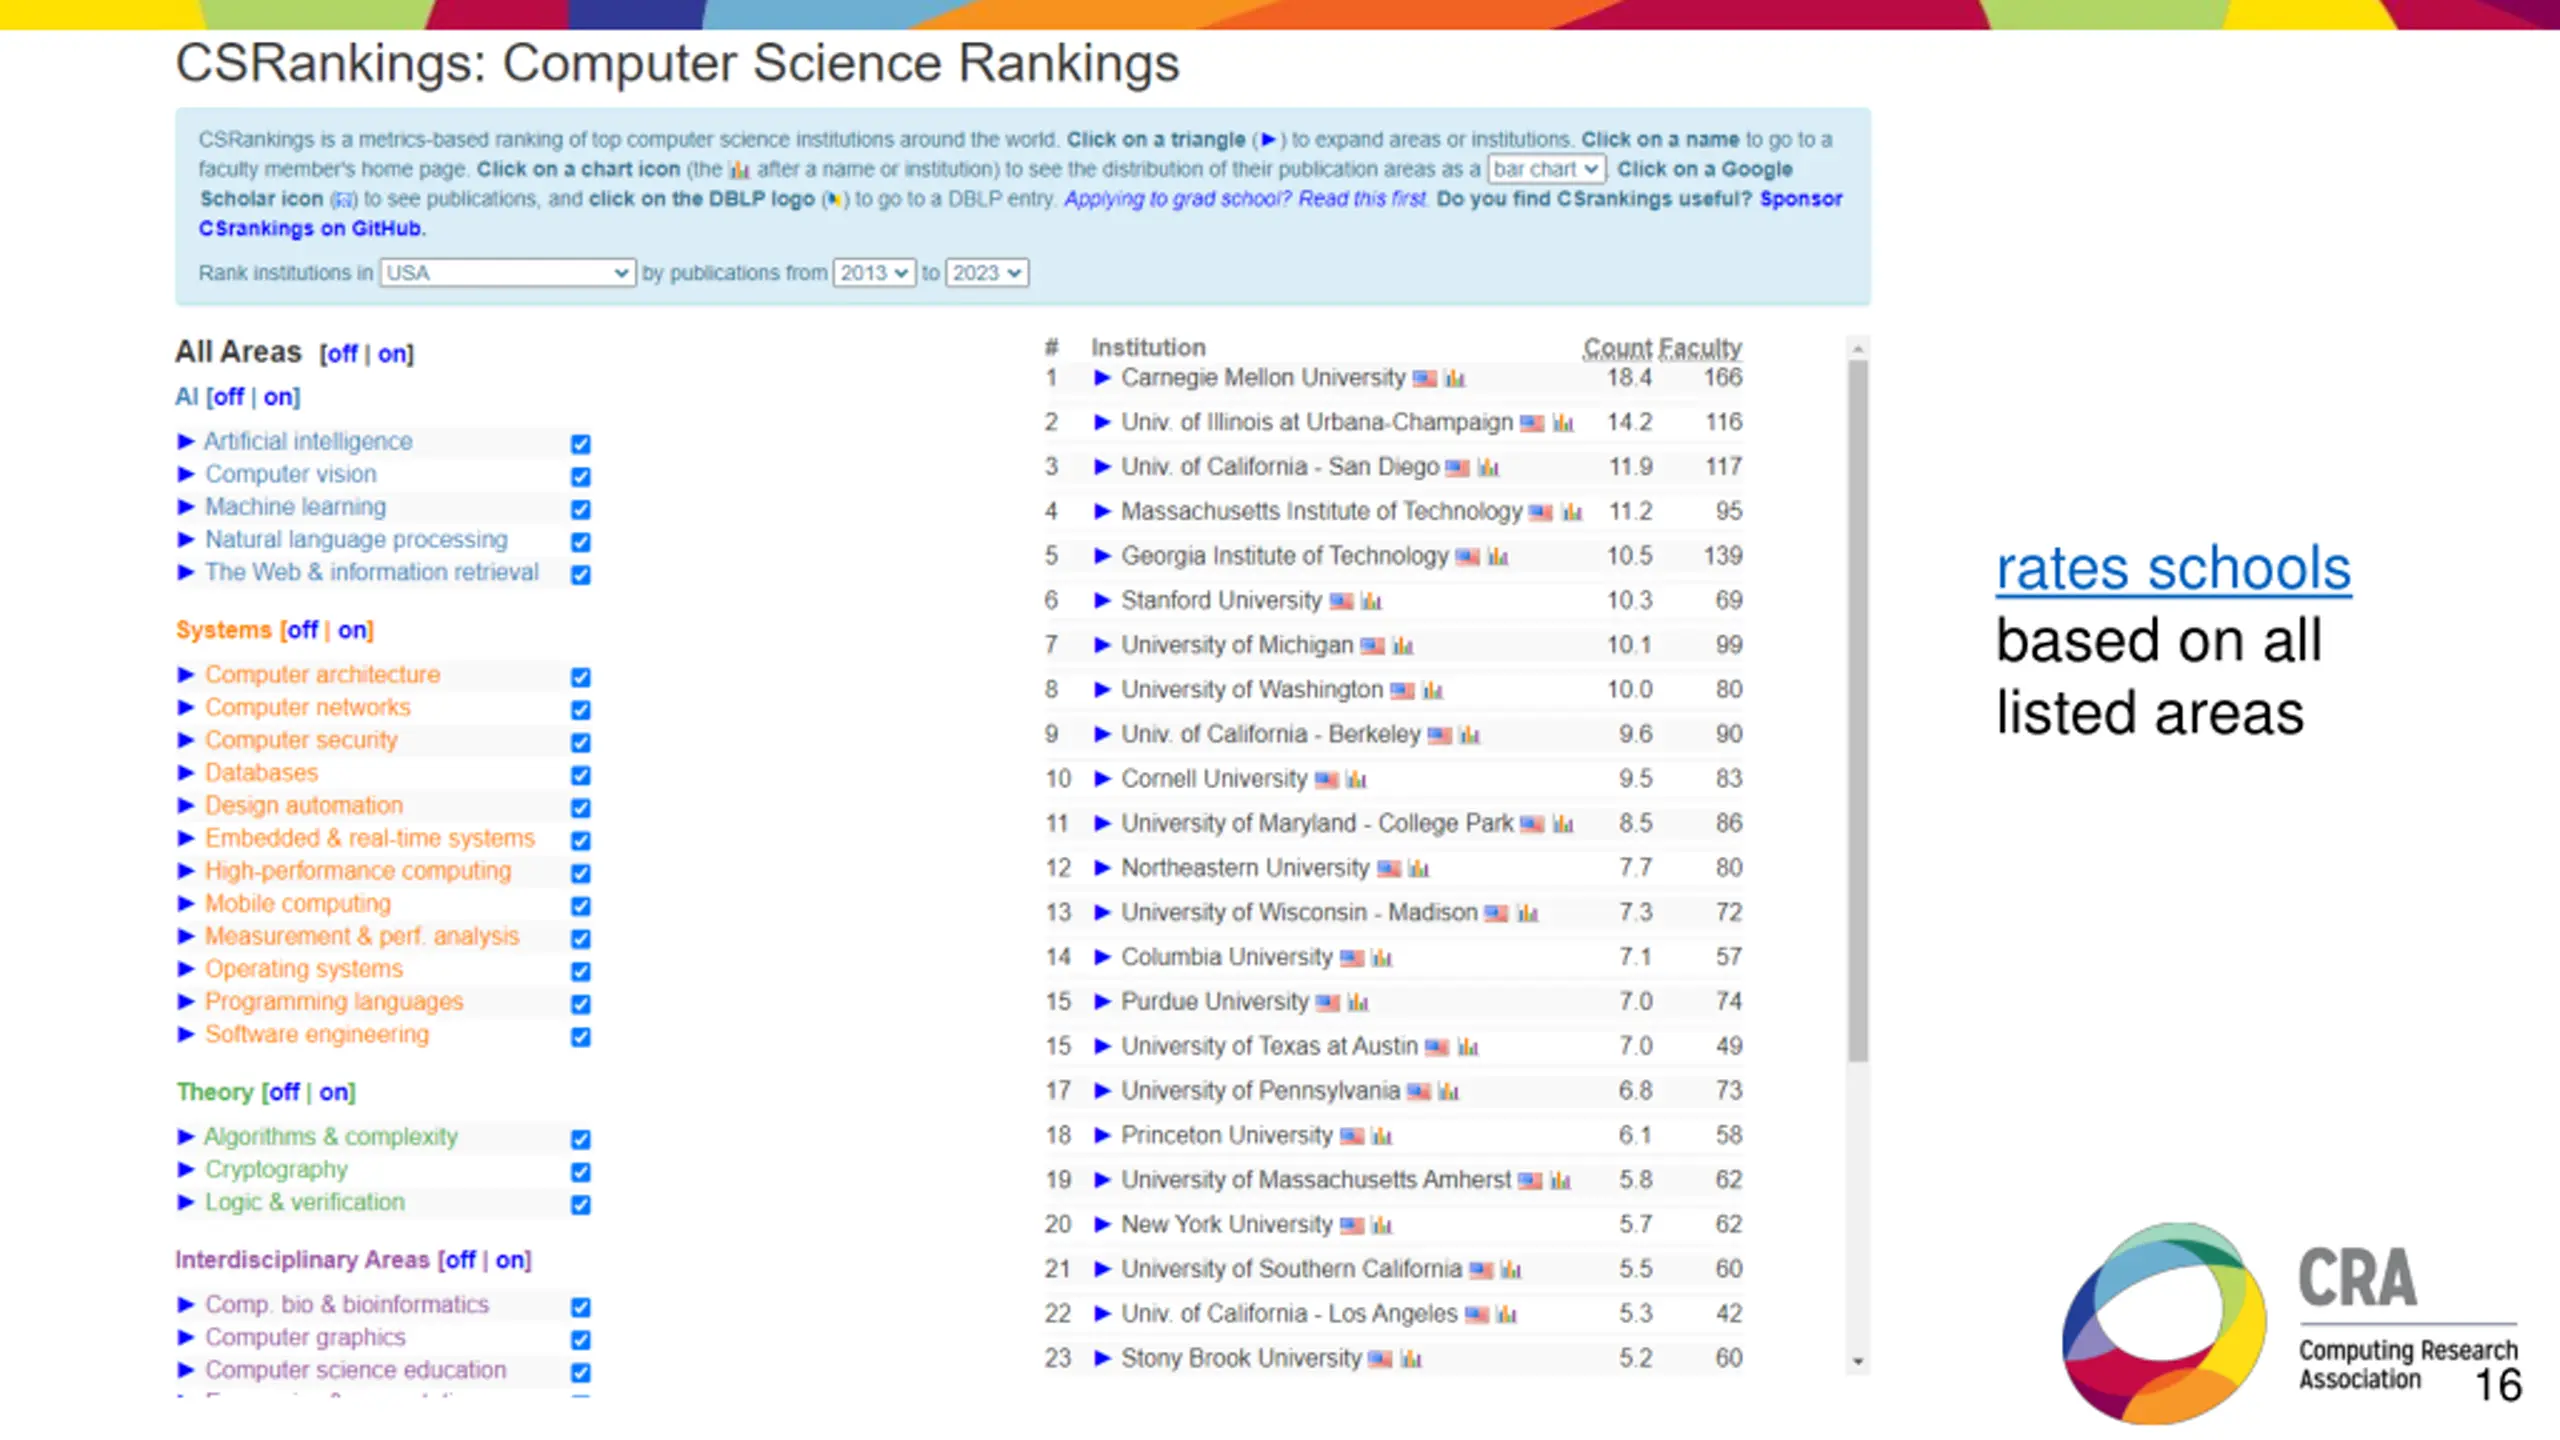This screenshot has width=2560, height=1440.
Task: Expand the Georgia Institute of Technology row
Action: coord(1102,556)
